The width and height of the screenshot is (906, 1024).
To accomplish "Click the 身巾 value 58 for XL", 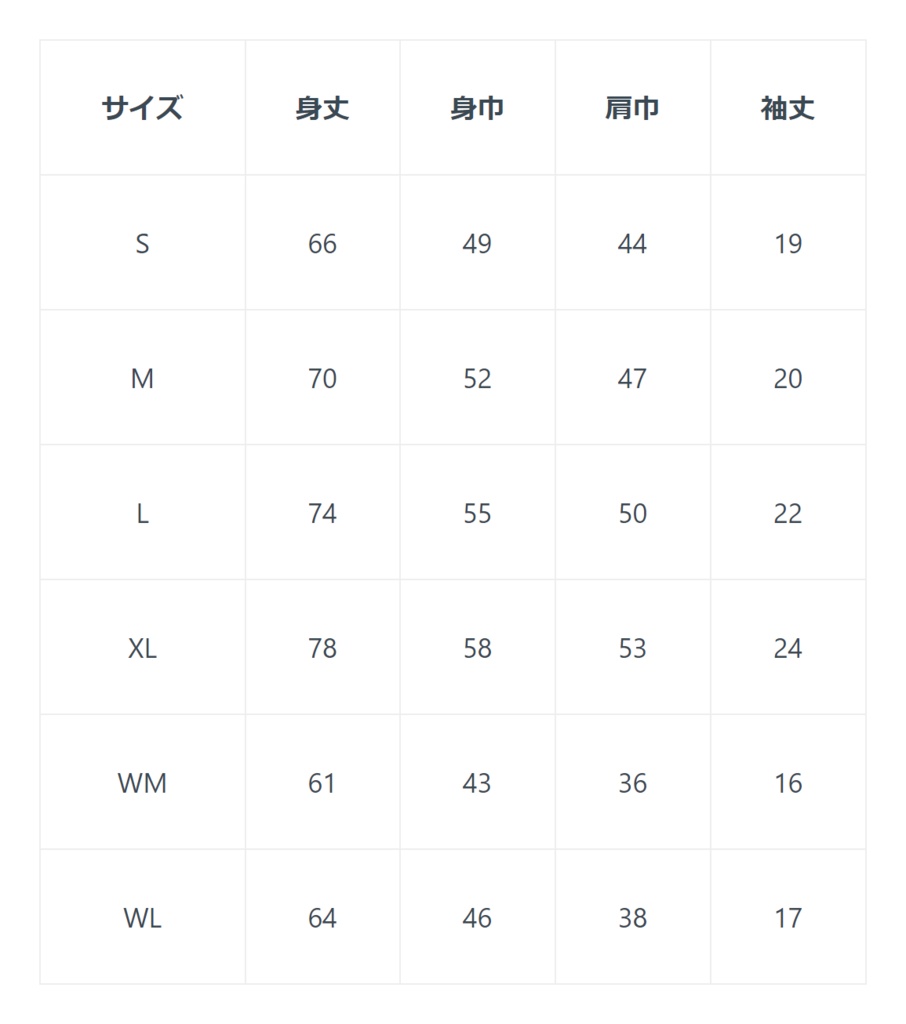I will pos(477,649).
